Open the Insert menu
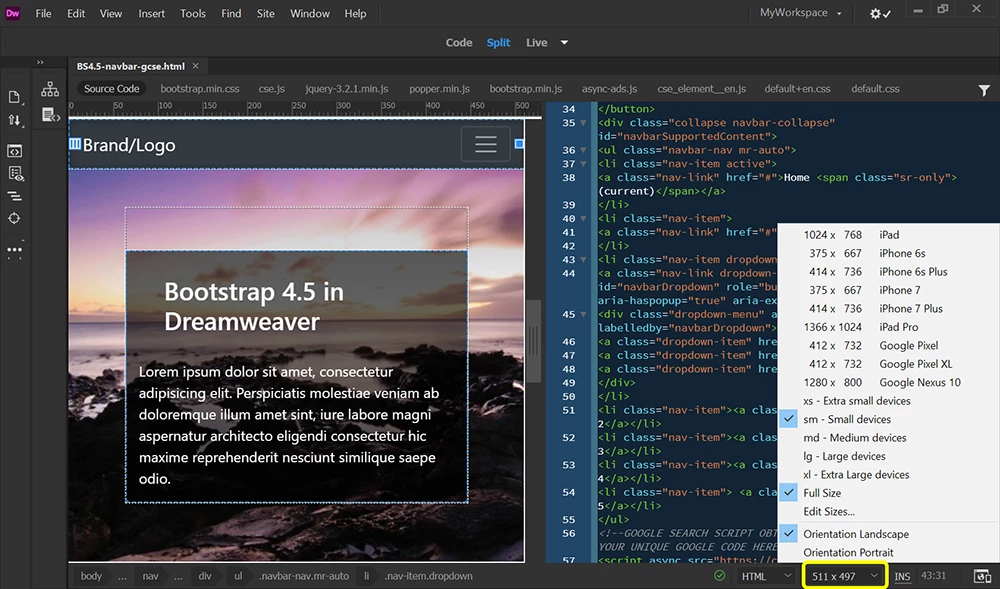Screen dimensions: 1000x589 point(151,13)
